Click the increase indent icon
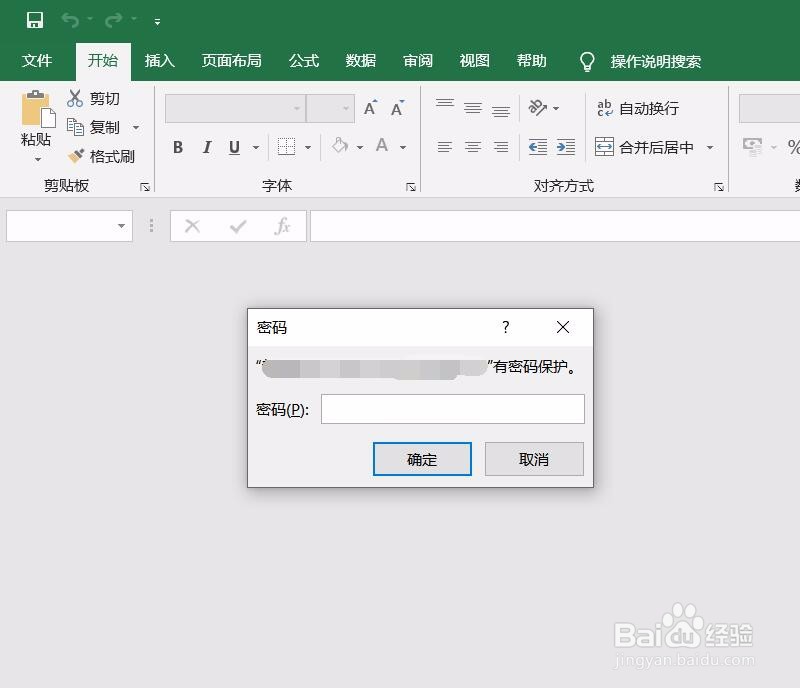 (566, 147)
